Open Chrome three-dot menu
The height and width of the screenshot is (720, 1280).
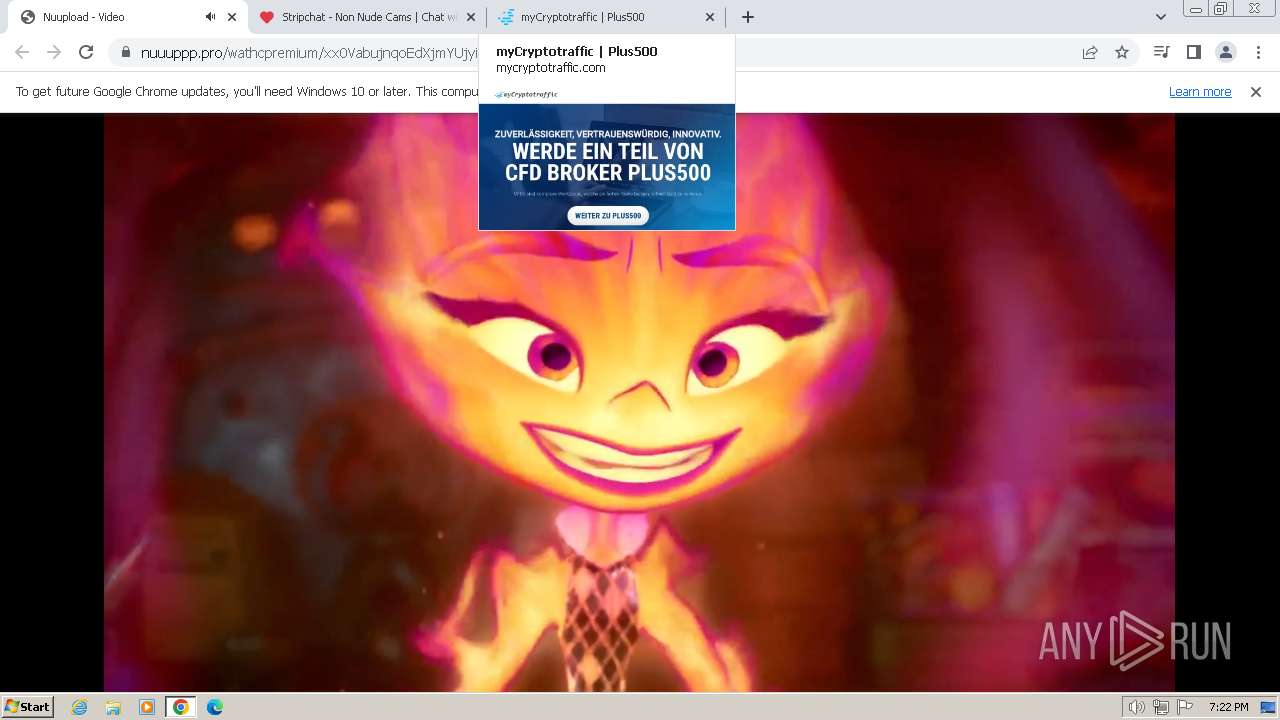pyautogui.click(x=1257, y=52)
